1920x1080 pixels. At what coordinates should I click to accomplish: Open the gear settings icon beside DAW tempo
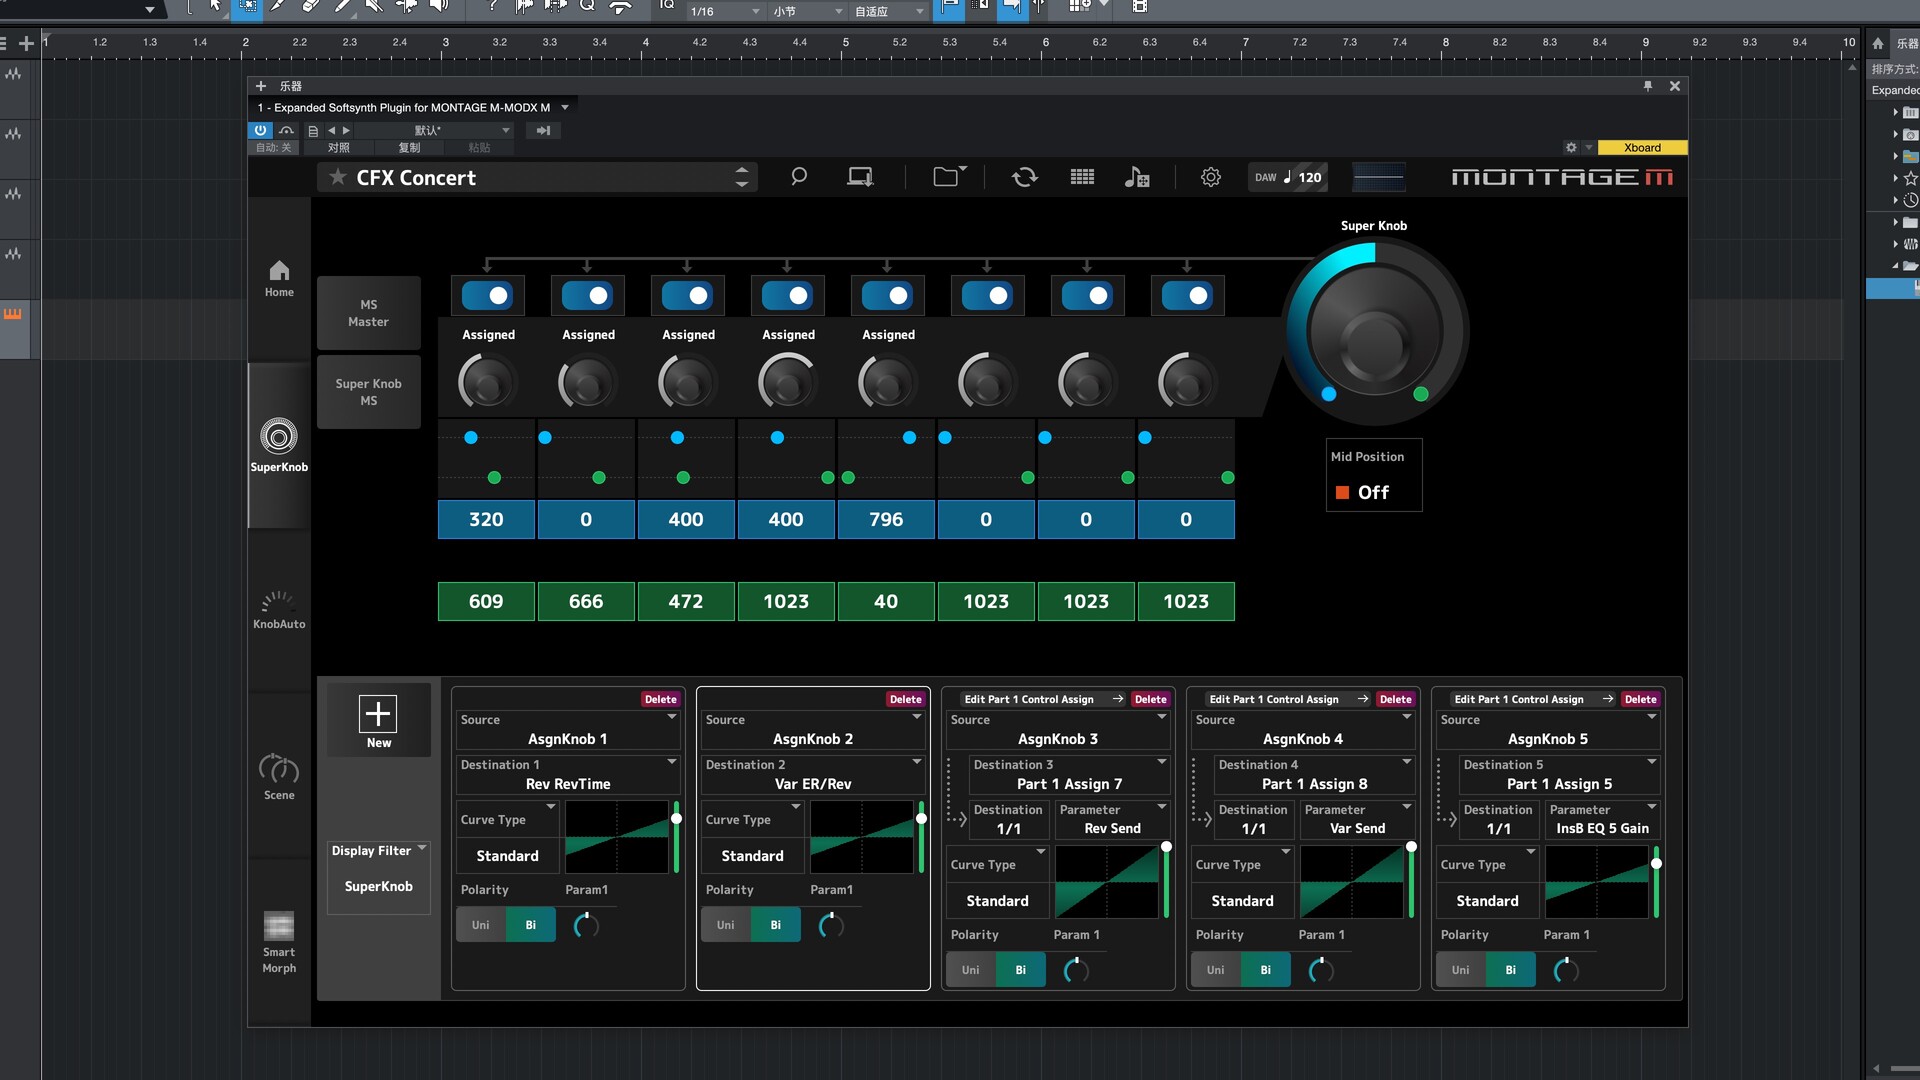point(1210,177)
